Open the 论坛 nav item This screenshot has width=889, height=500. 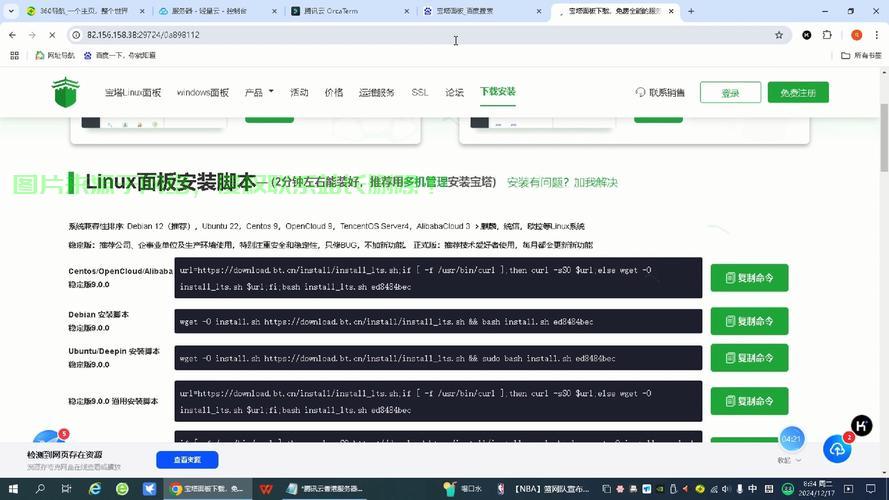(454, 92)
